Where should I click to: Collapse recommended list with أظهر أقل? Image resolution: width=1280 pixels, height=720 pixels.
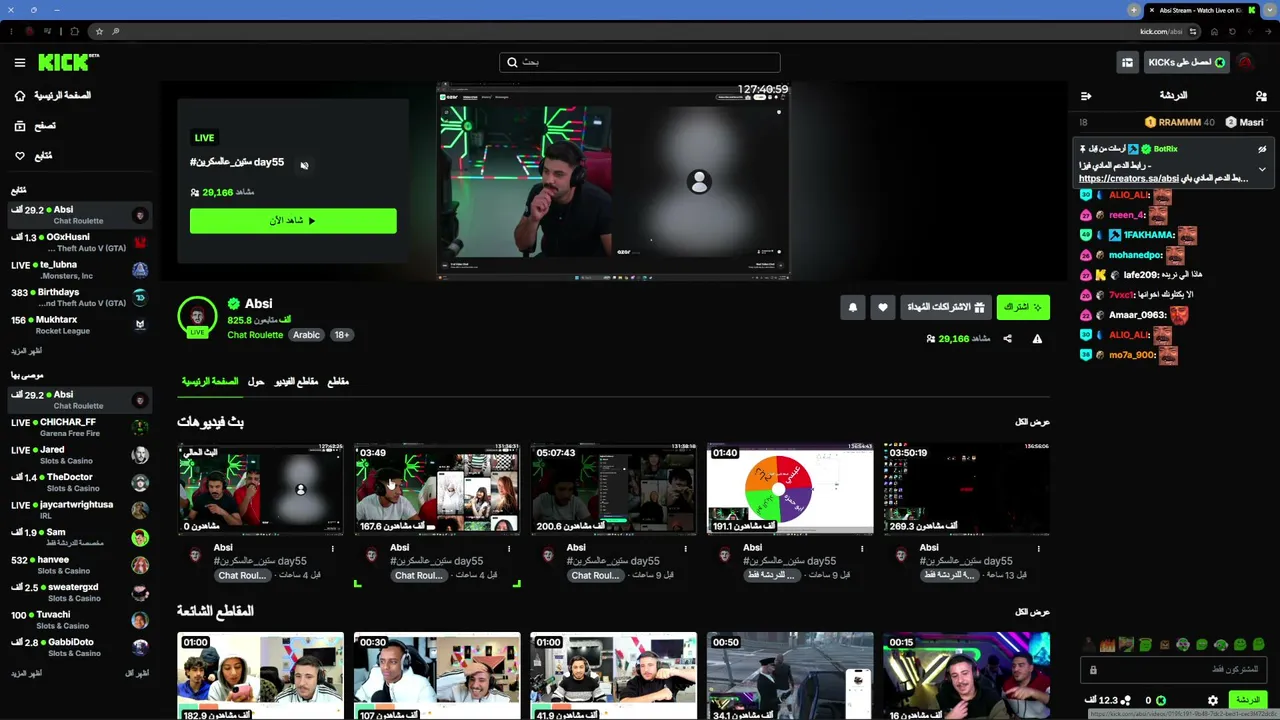click(x=137, y=673)
